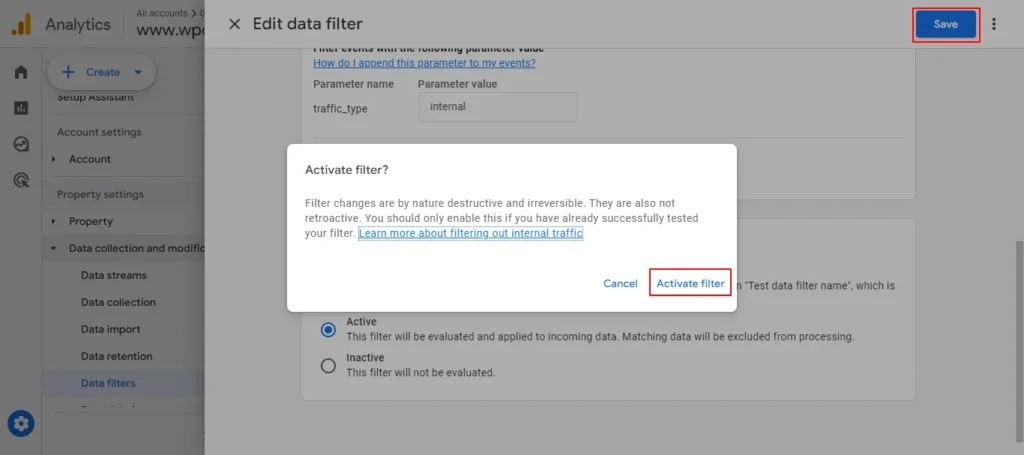Open the Advertising icon in sidebar
This screenshot has width=1024, height=455.
point(21,180)
